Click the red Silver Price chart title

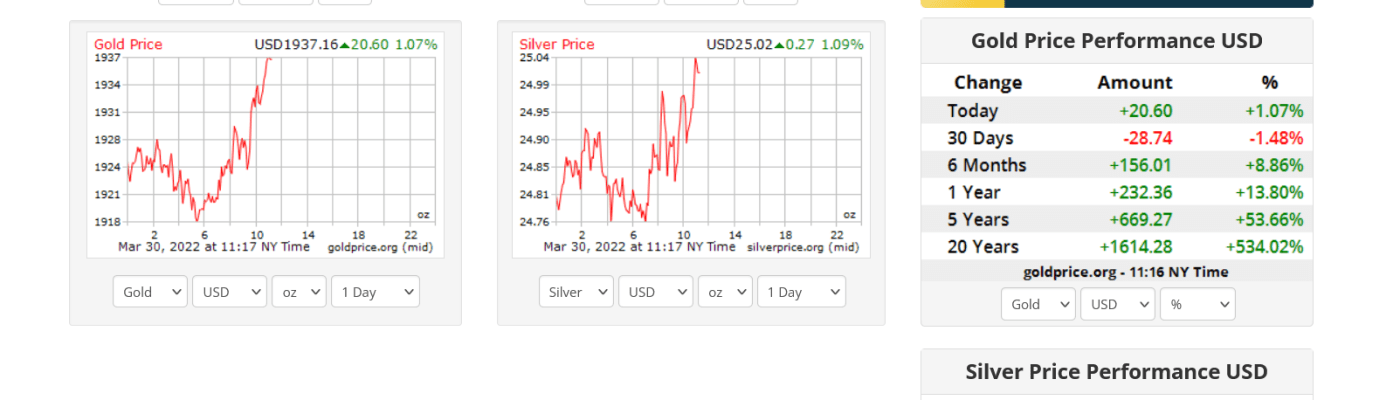(x=557, y=45)
